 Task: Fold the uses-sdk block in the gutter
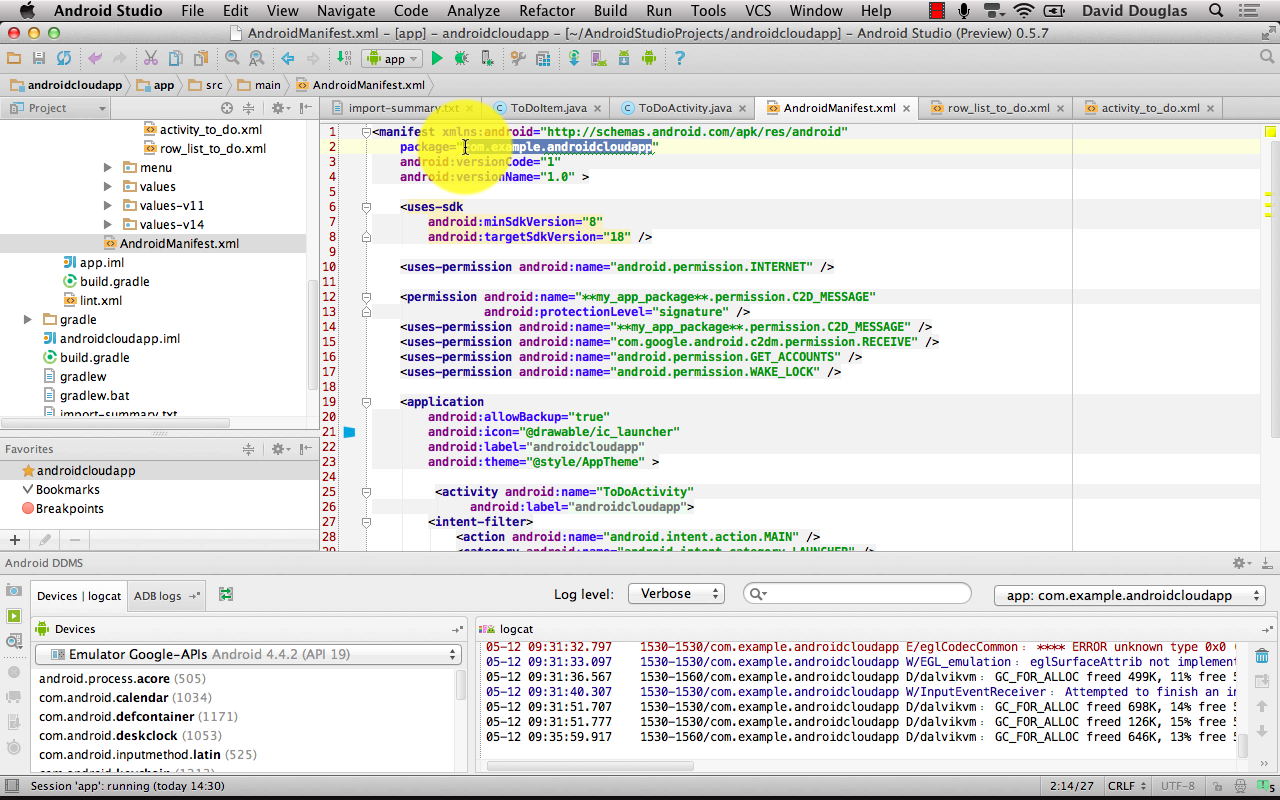tap(367, 207)
